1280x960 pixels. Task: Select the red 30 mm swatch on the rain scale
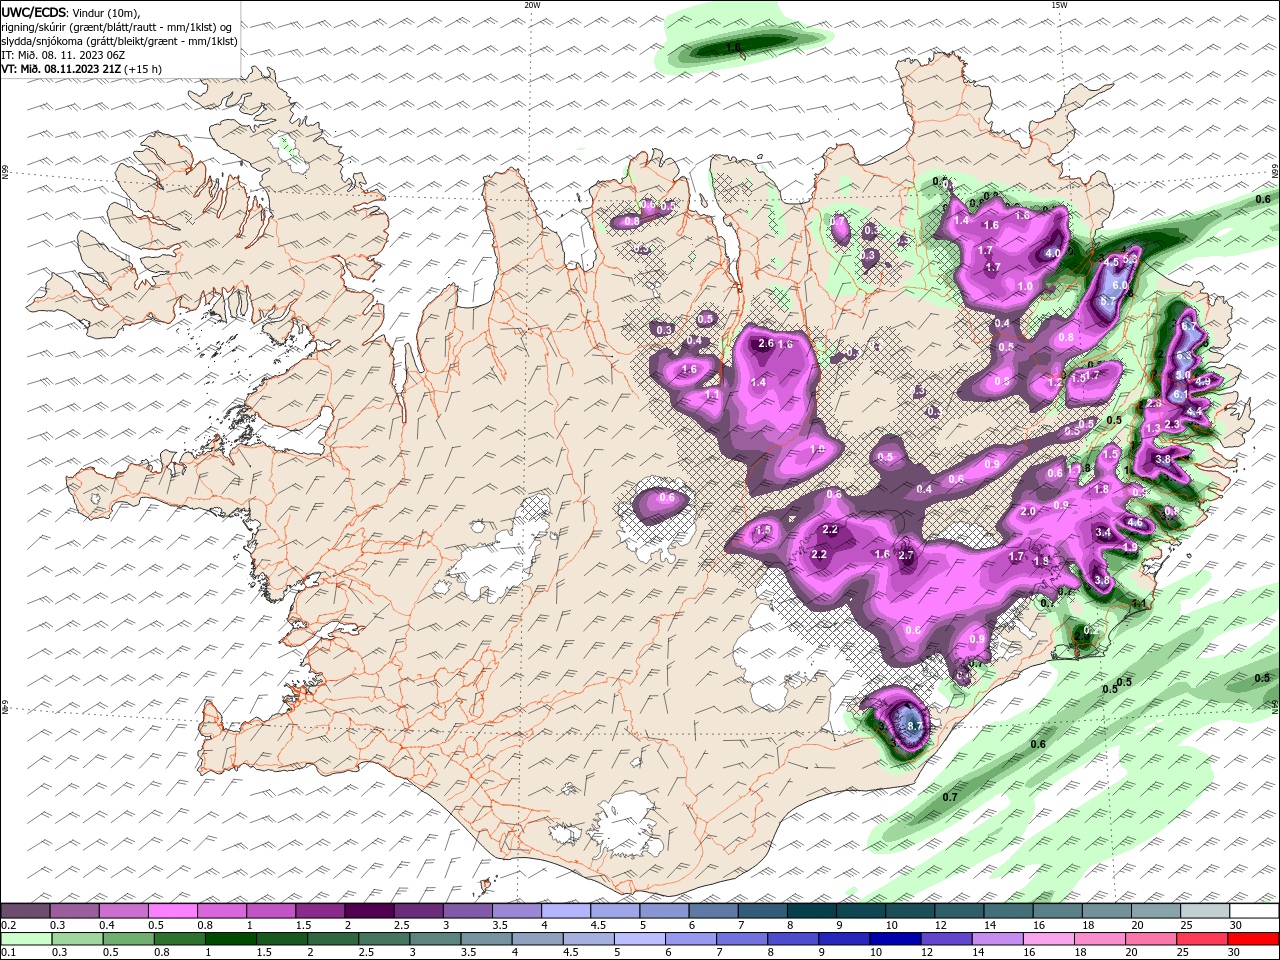click(x=1254, y=939)
